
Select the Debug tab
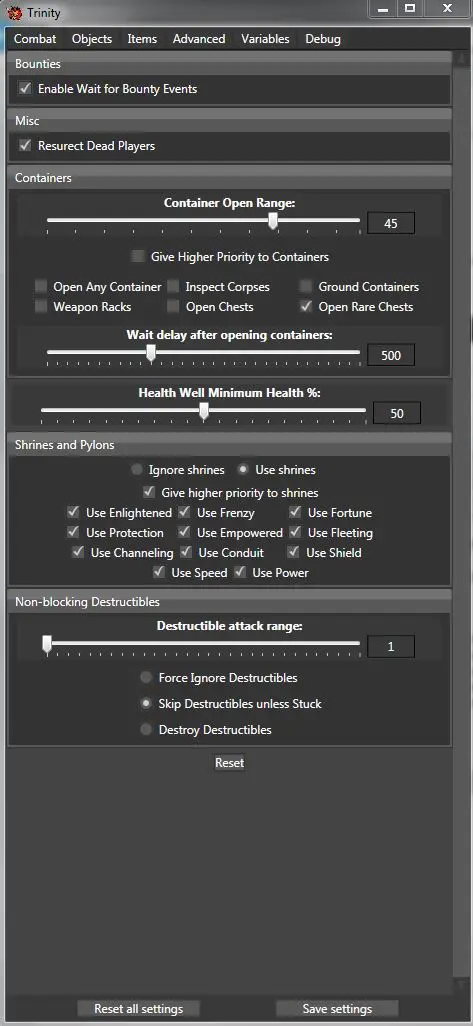pyautogui.click(x=323, y=39)
